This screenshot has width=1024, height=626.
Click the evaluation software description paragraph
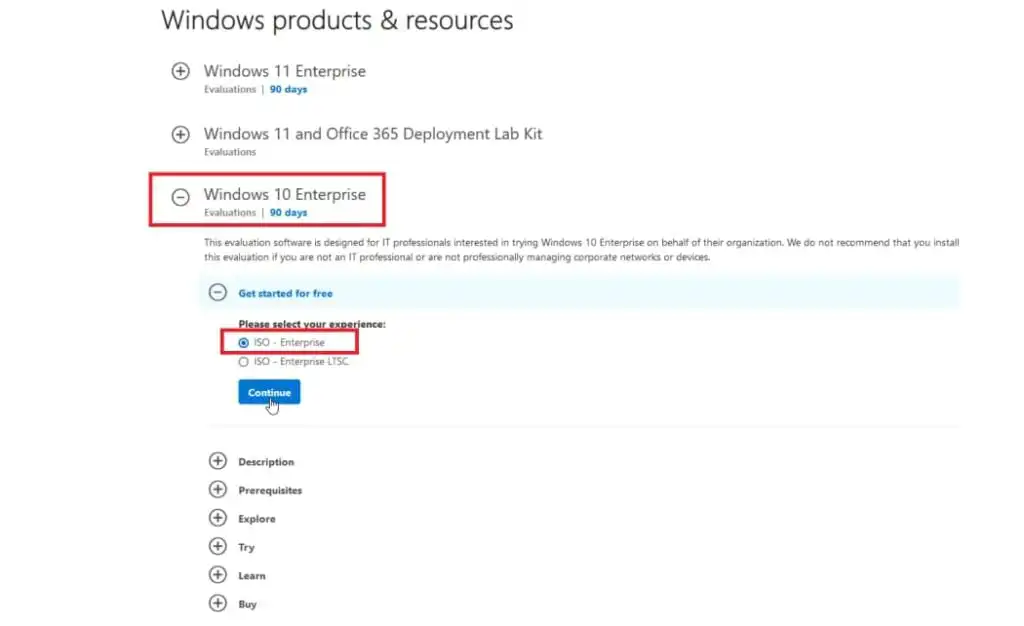(581, 249)
